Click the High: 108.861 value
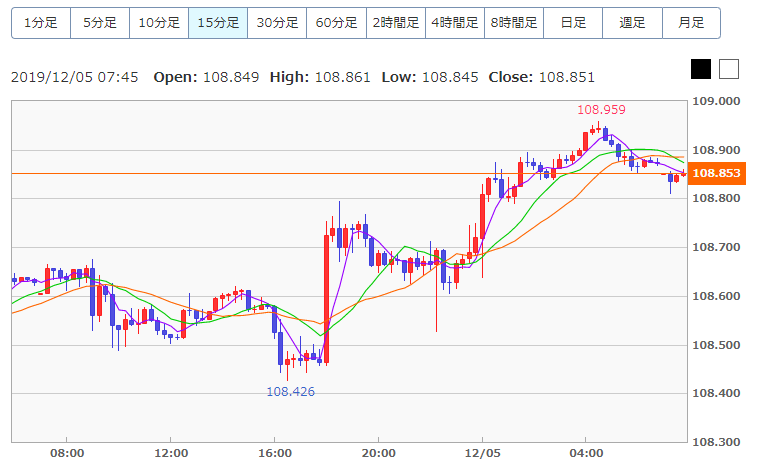The image size is (757, 466). (320, 77)
